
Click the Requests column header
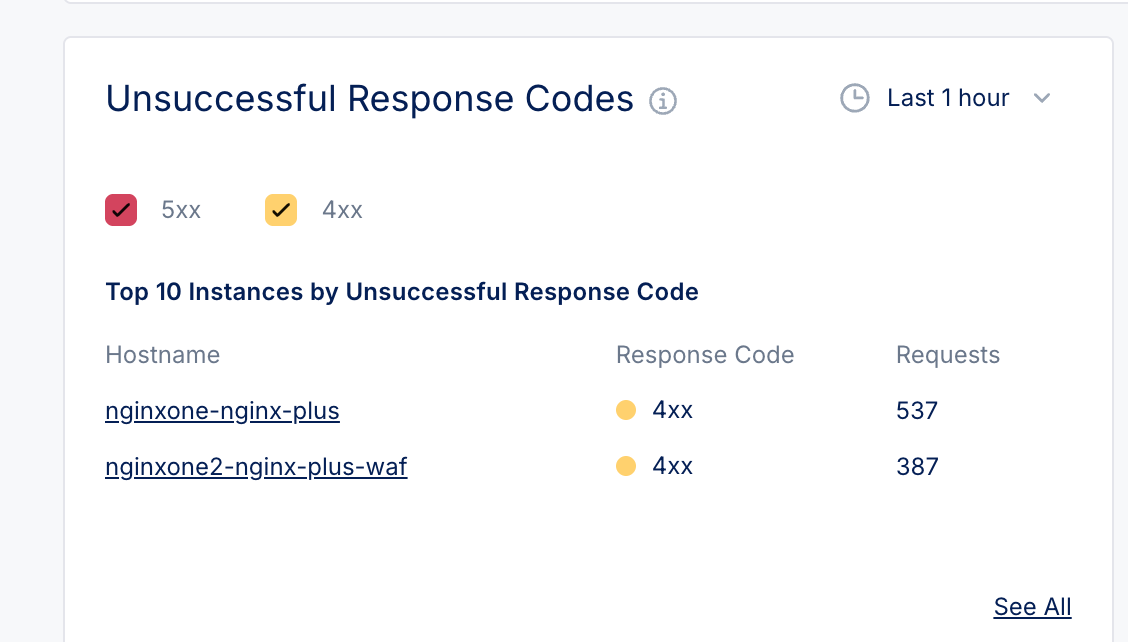click(948, 355)
